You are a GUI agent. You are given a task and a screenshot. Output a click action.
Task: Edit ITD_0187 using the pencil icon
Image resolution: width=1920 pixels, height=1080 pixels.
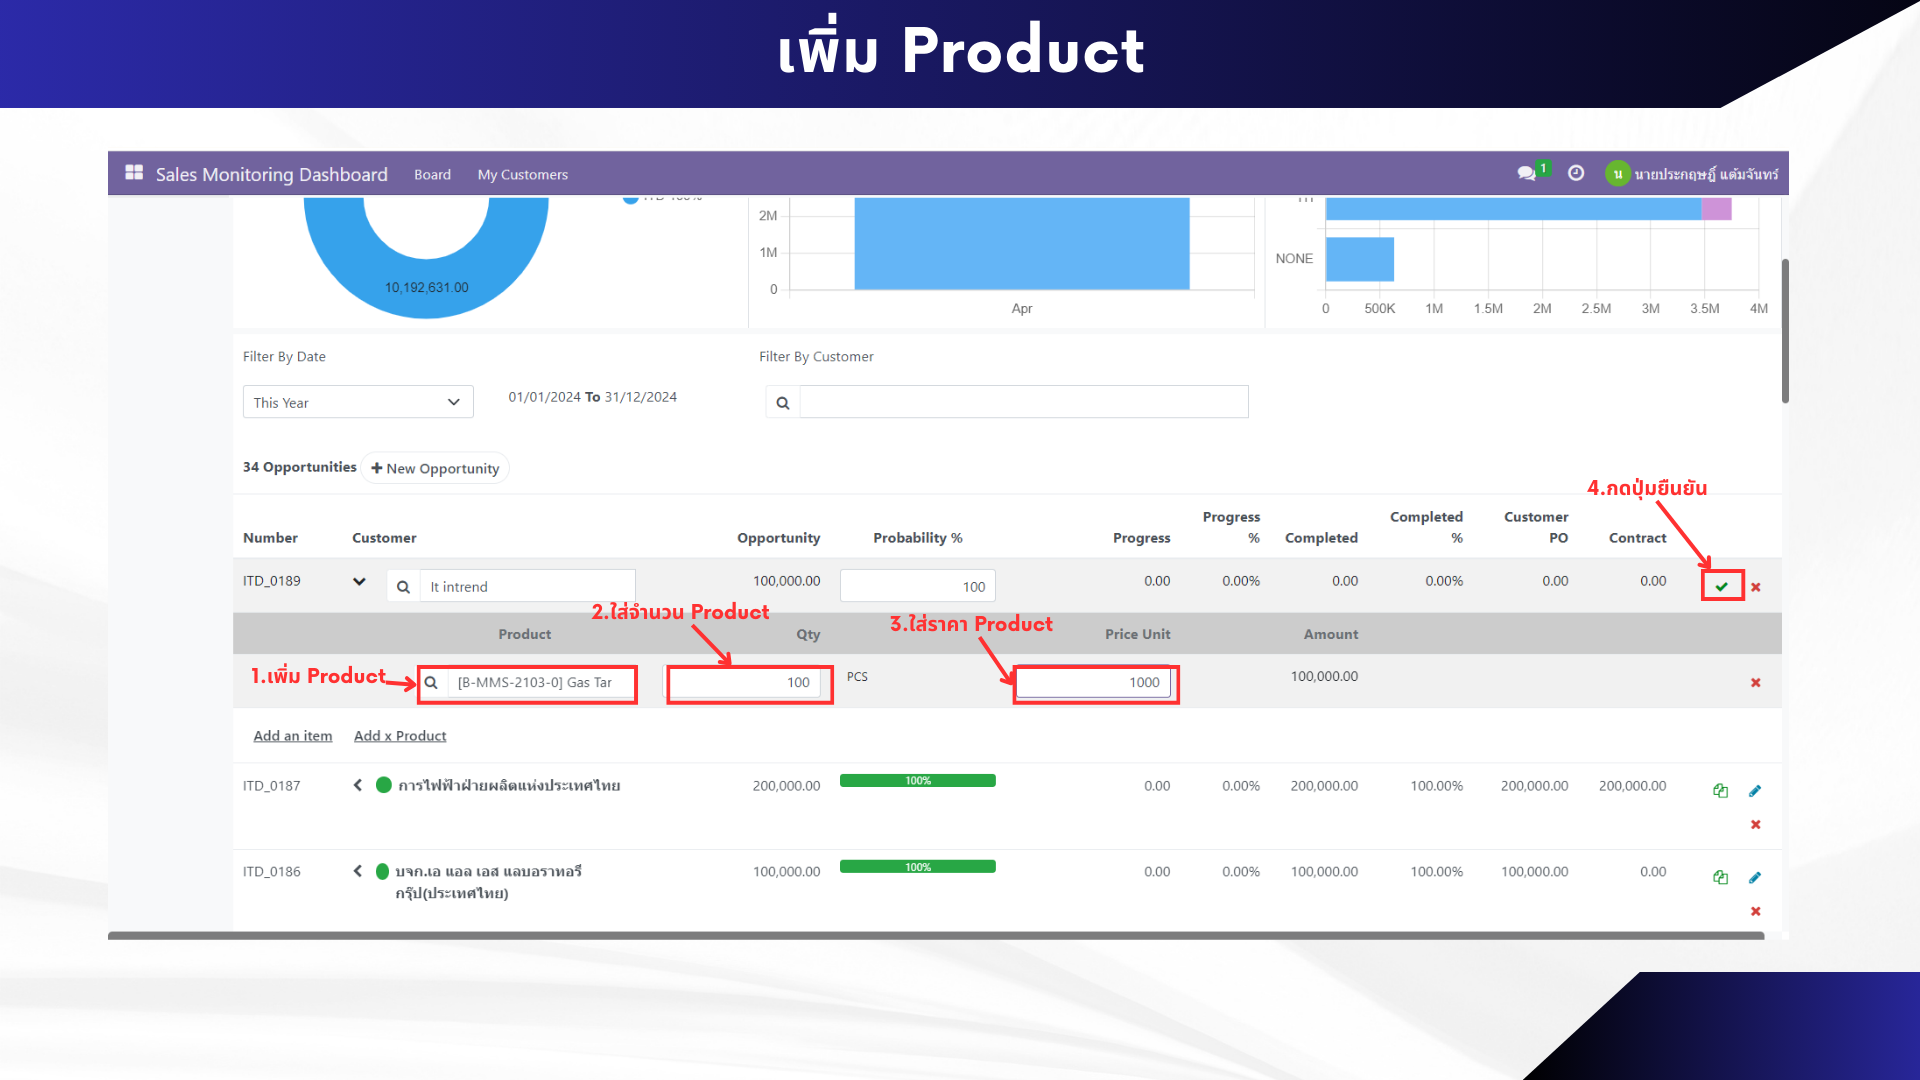[1755, 791]
